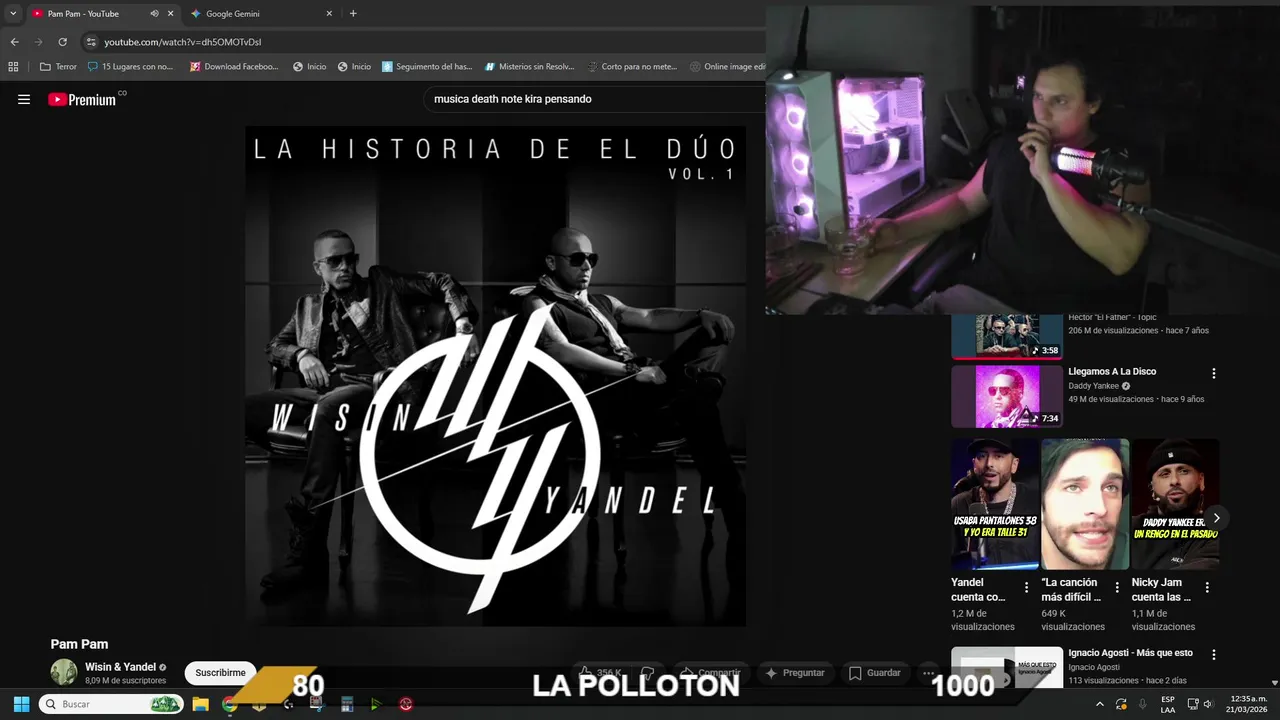1280x720 pixels.
Task: Open the red circular taskbar app
Action: pos(406,704)
